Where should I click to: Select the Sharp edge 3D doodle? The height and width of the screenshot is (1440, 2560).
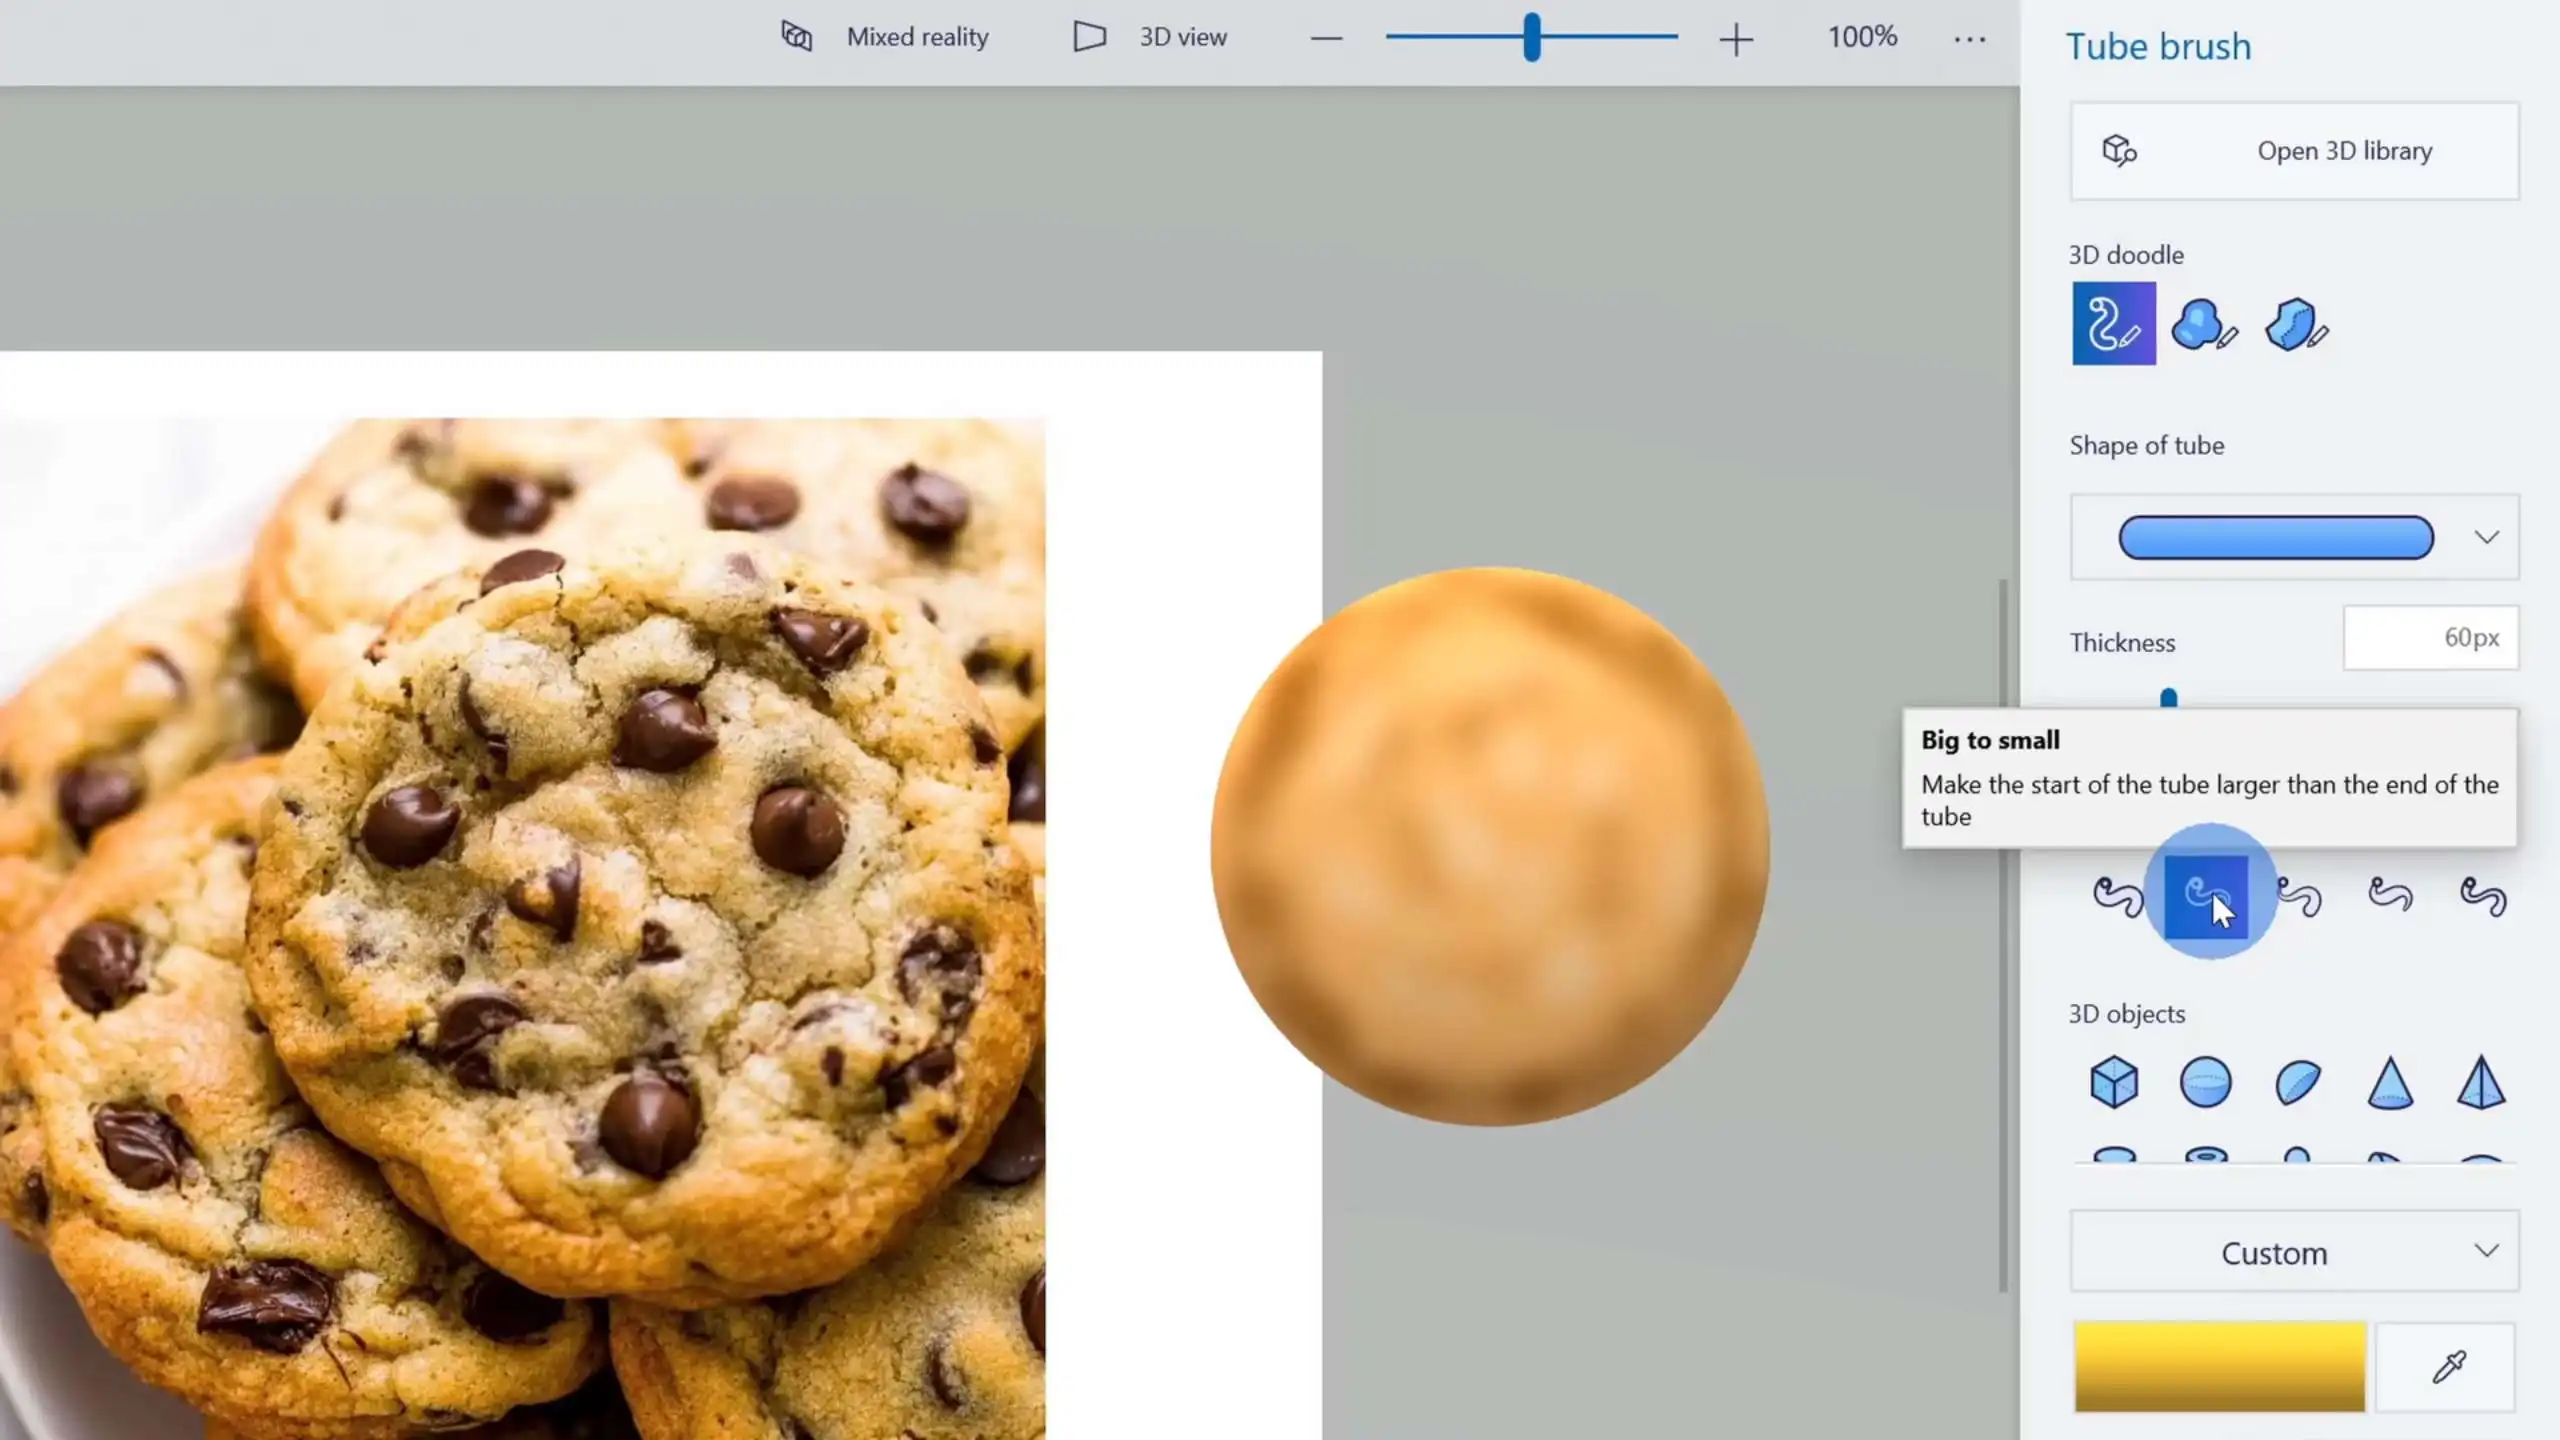click(2296, 324)
